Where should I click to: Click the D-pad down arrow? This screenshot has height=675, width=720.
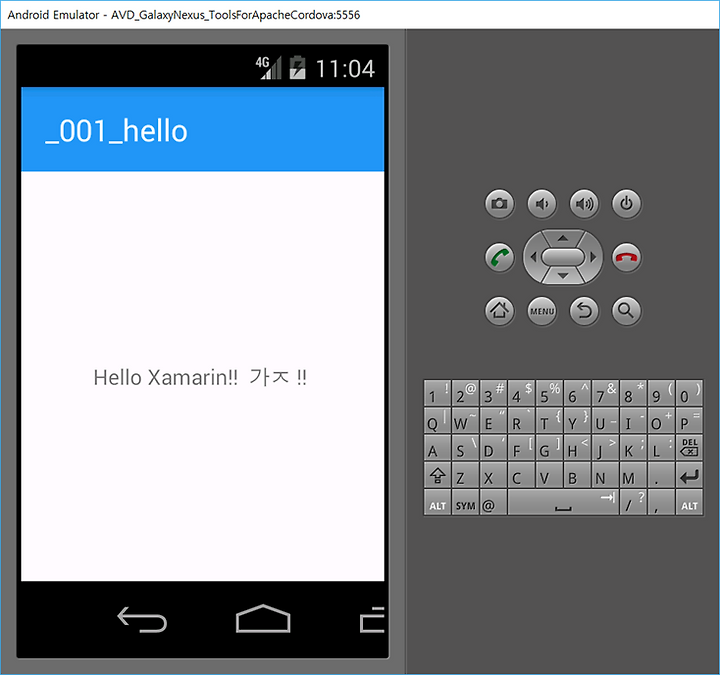point(563,276)
